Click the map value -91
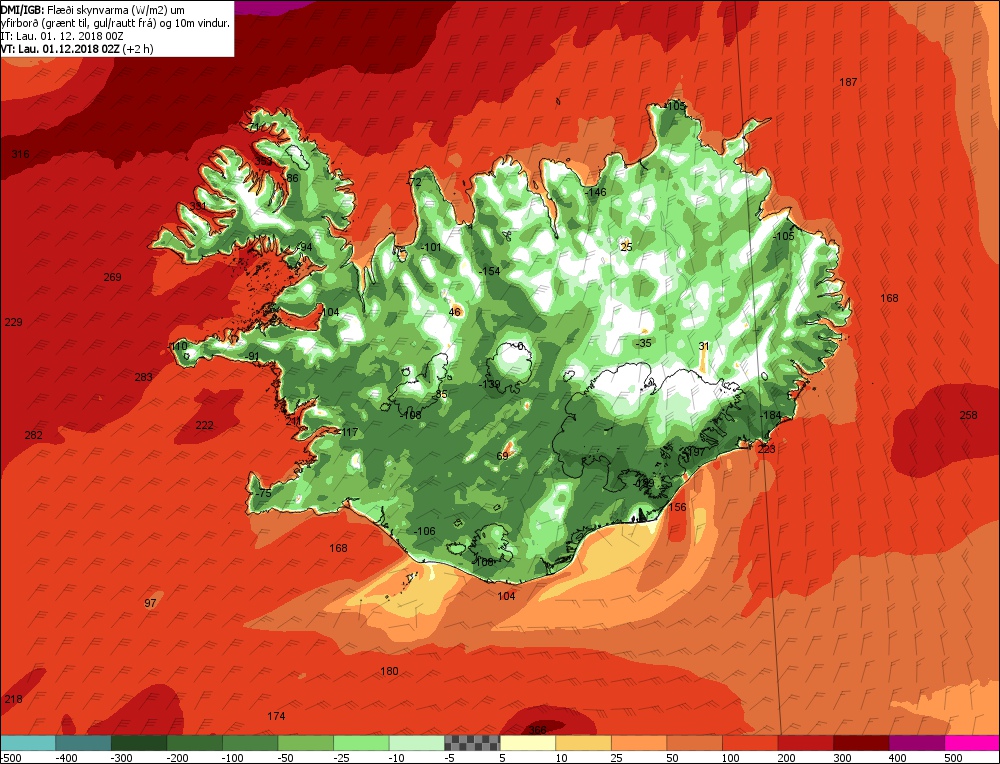Image resolution: width=1000 pixels, height=764 pixels. pyautogui.click(x=253, y=356)
